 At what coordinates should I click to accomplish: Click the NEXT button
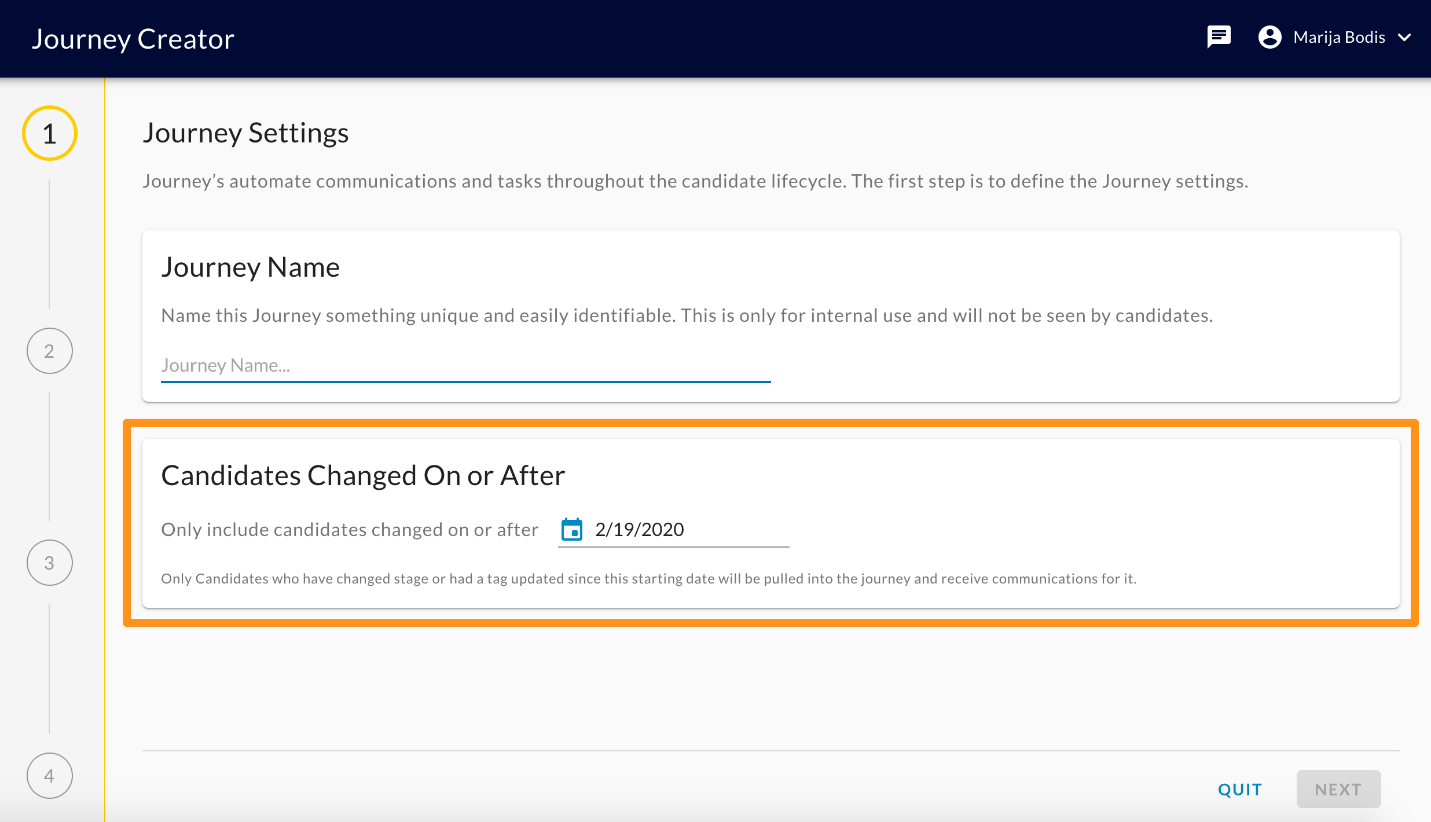tap(1338, 789)
